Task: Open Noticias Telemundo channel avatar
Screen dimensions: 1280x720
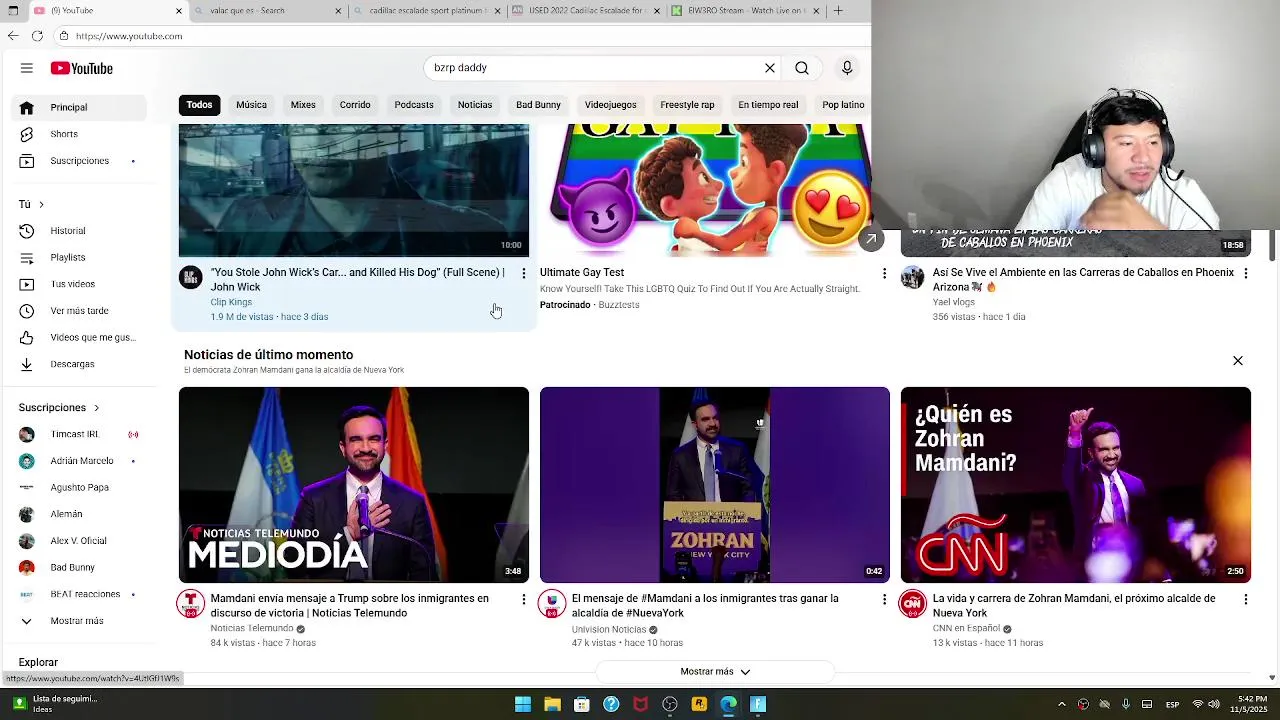Action: [191, 603]
